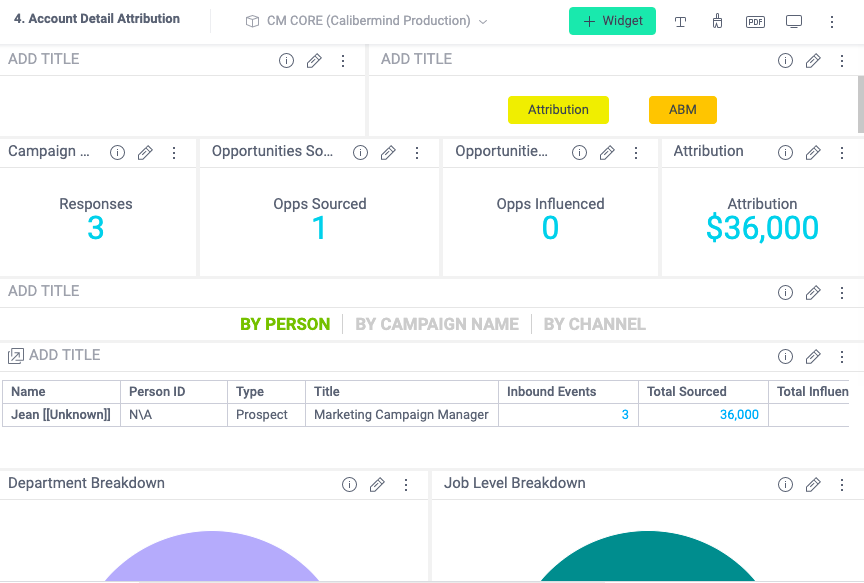Viewport: 864px width, 583px height.
Task: Show info for Attribution/ABM buttons widget
Action: tap(785, 61)
